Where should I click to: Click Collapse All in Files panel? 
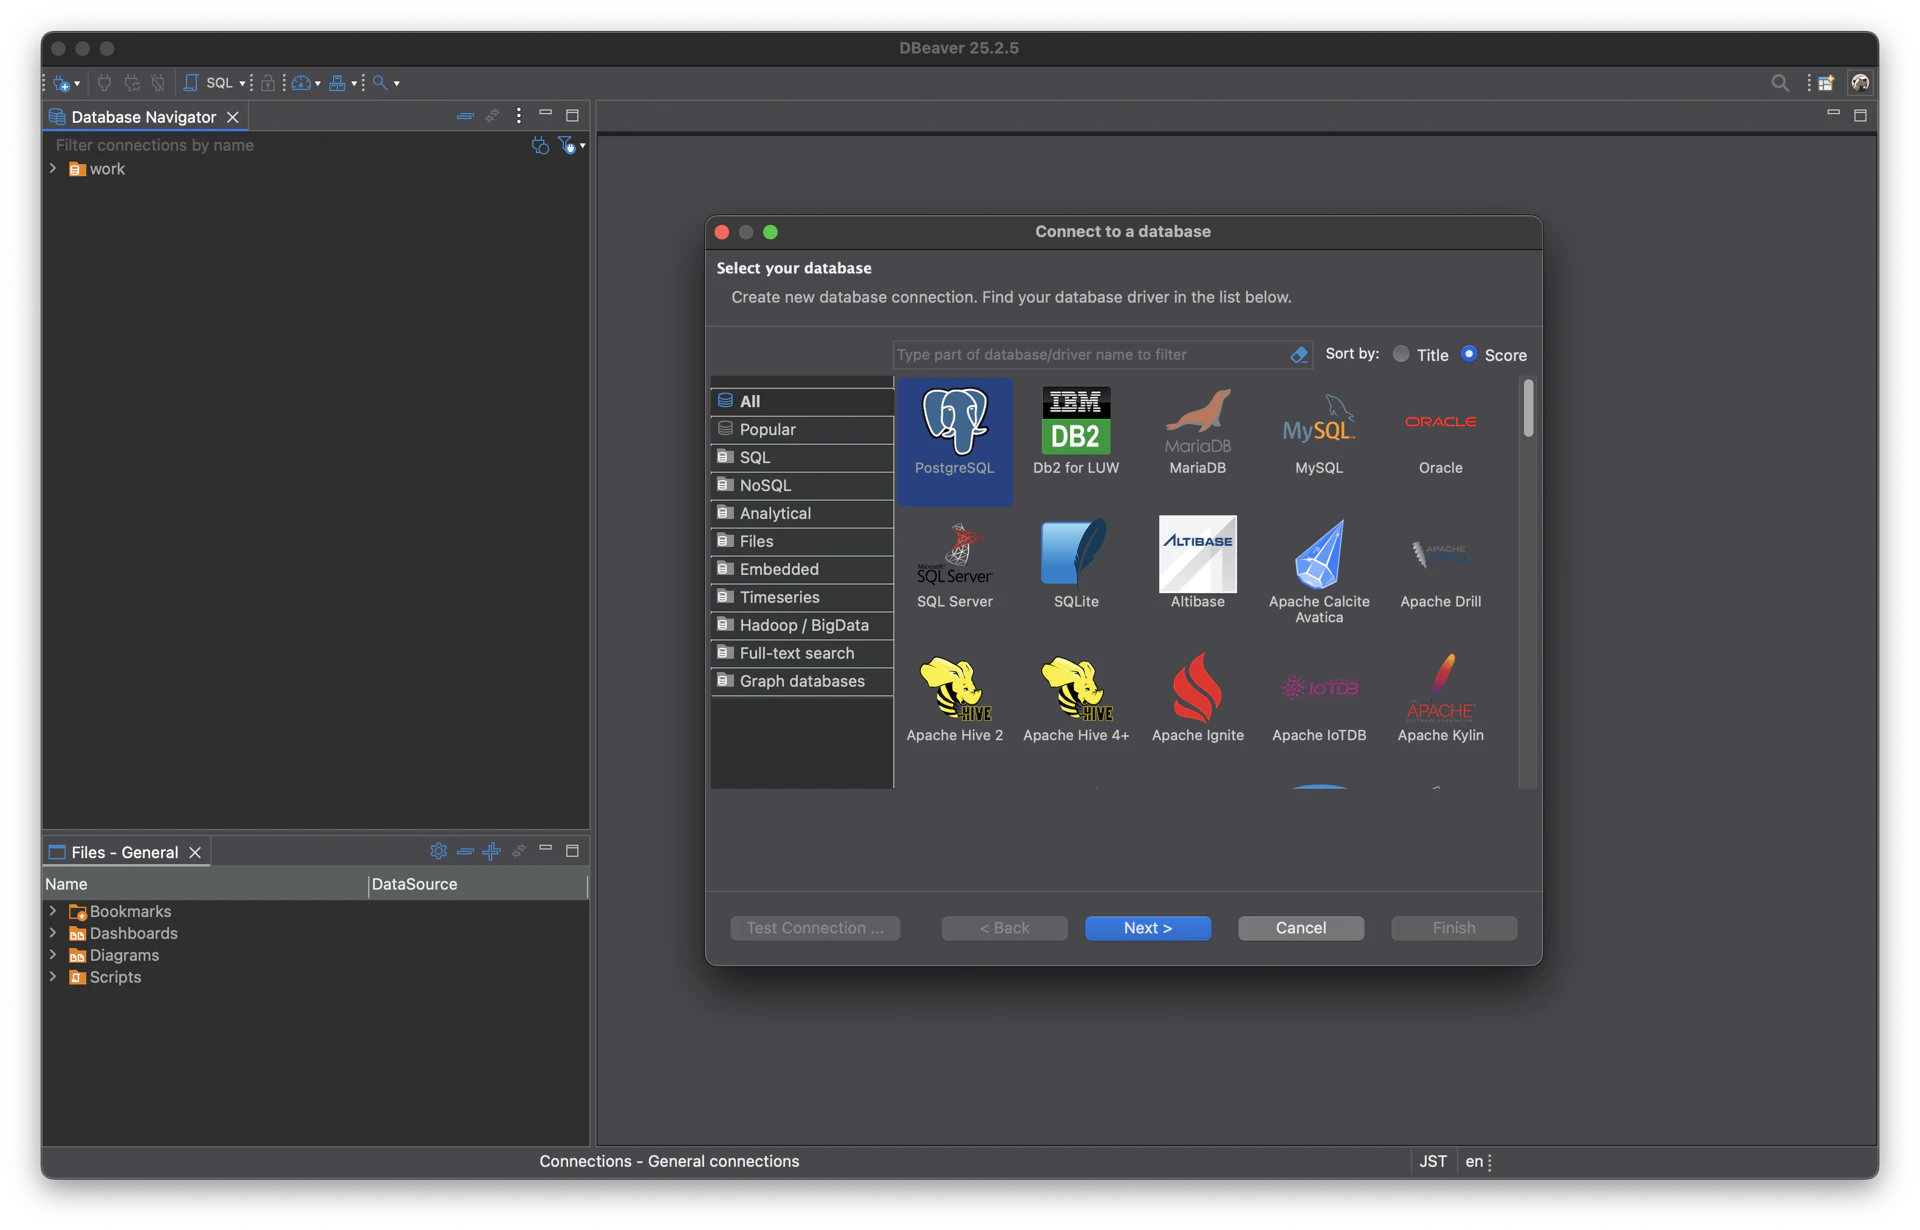pos(465,851)
